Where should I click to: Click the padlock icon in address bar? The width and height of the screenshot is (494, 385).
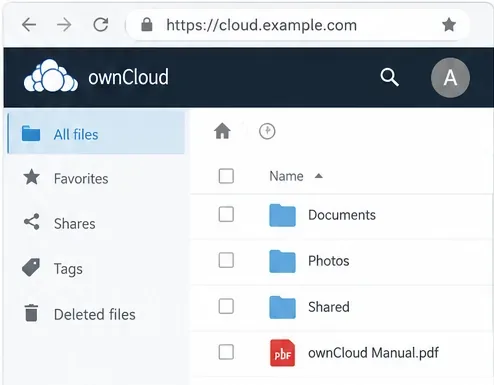147,25
